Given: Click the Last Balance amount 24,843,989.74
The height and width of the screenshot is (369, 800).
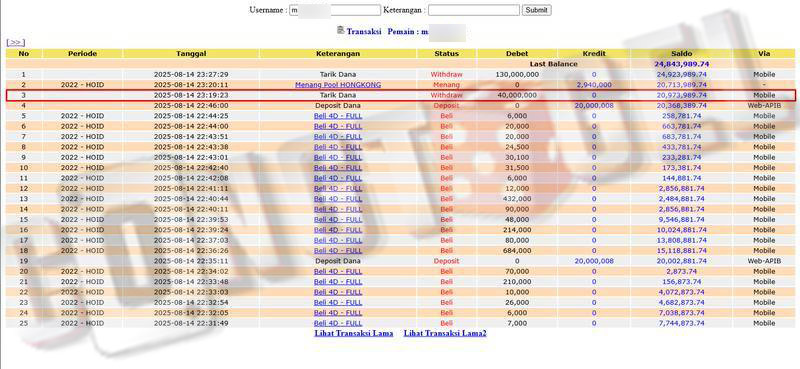Looking at the screenshot, I should [x=682, y=64].
